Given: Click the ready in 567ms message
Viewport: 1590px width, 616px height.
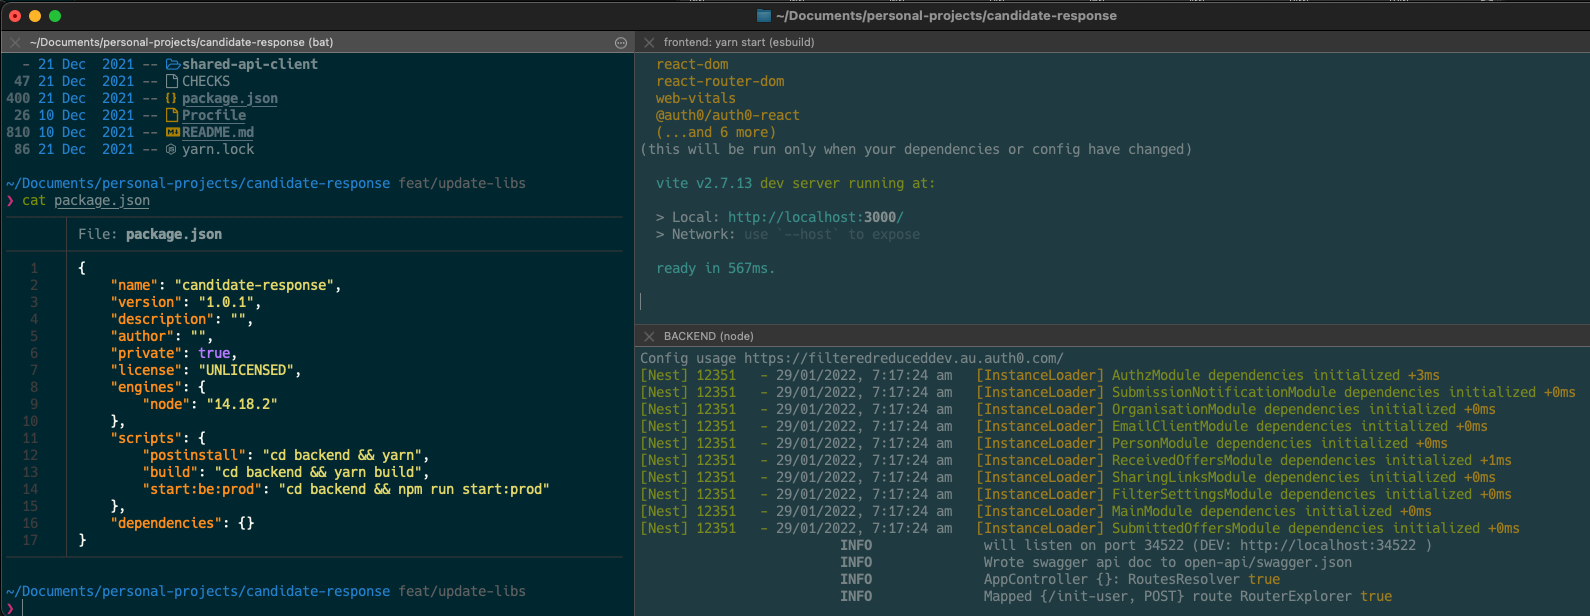Looking at the screenshot, I should (715, 268).
